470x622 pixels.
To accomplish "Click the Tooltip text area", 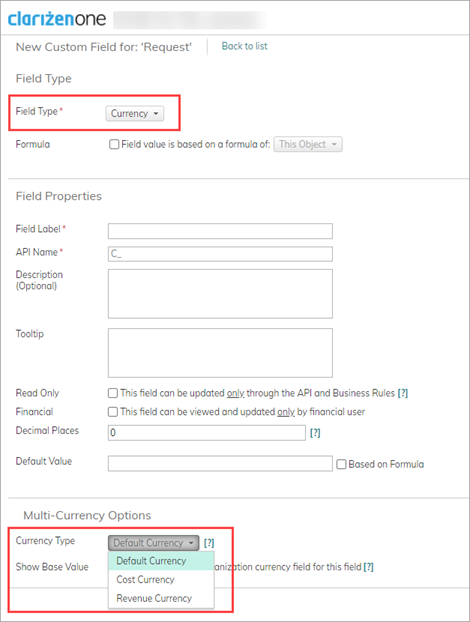I will tap(220, 353).
